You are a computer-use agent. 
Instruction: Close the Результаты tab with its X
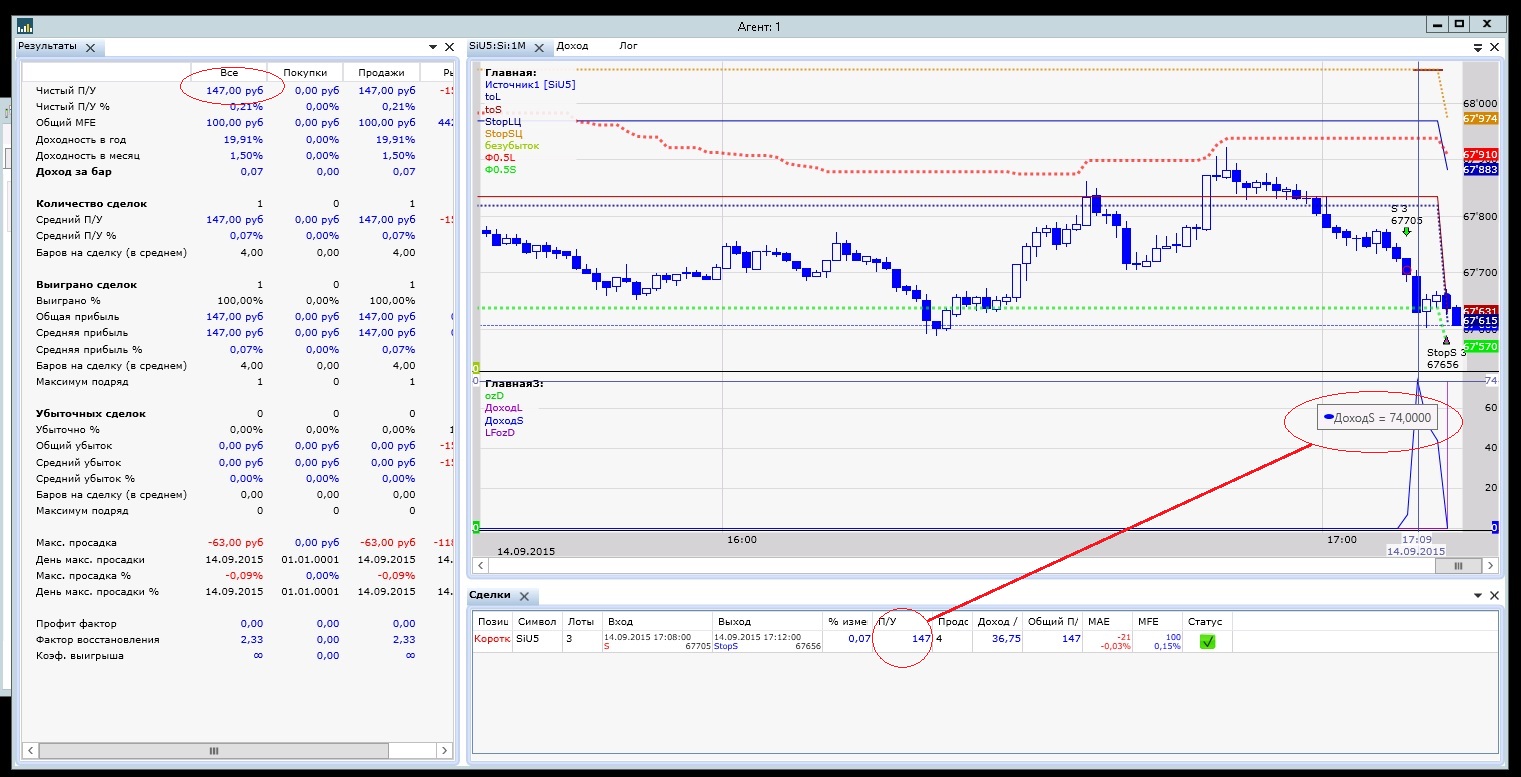pos(90,47)
